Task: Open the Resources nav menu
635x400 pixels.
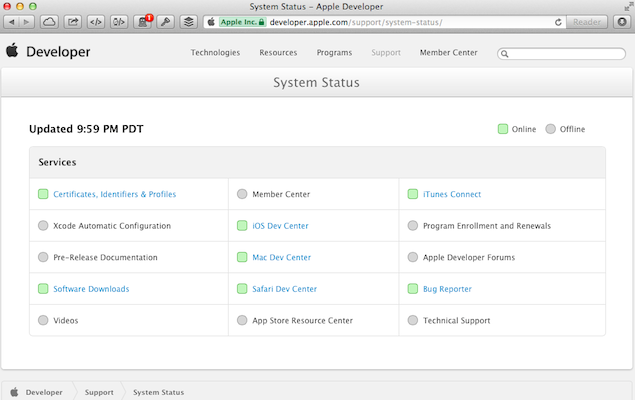Action: (x=278, y=53)
